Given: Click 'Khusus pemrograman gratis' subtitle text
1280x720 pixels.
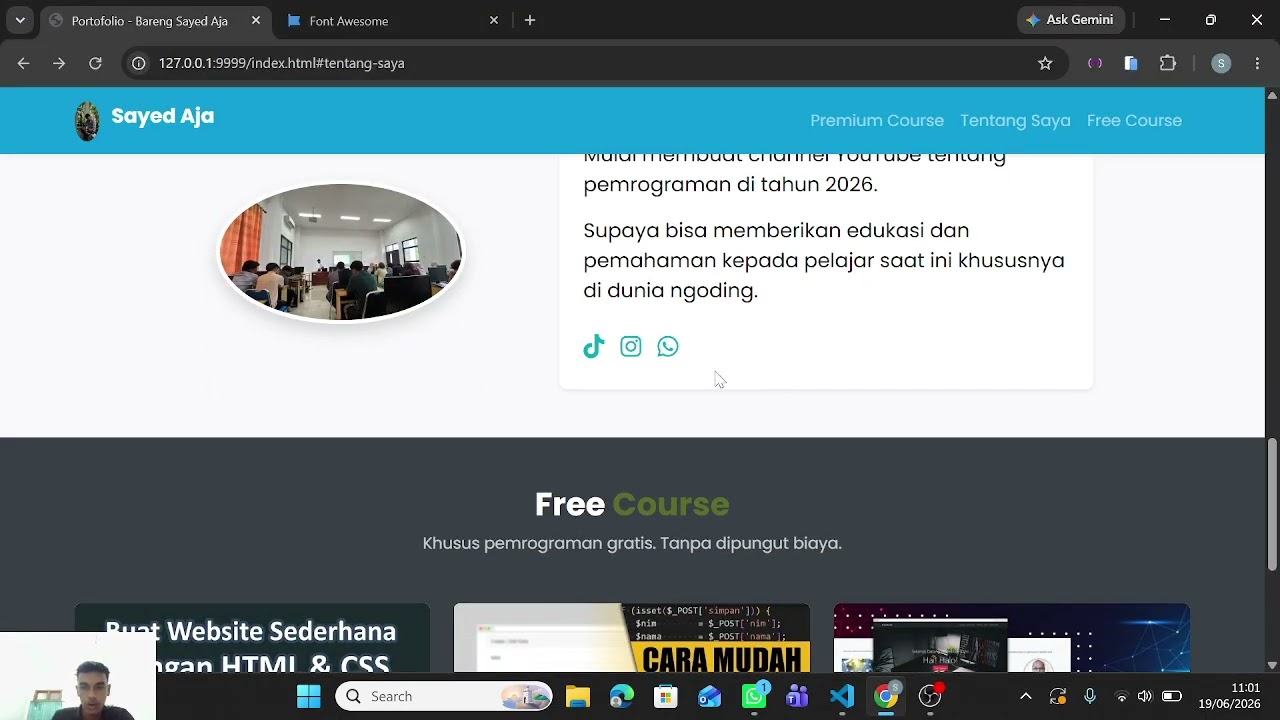Looking at the screenshot, I should (x=632, y=543).
